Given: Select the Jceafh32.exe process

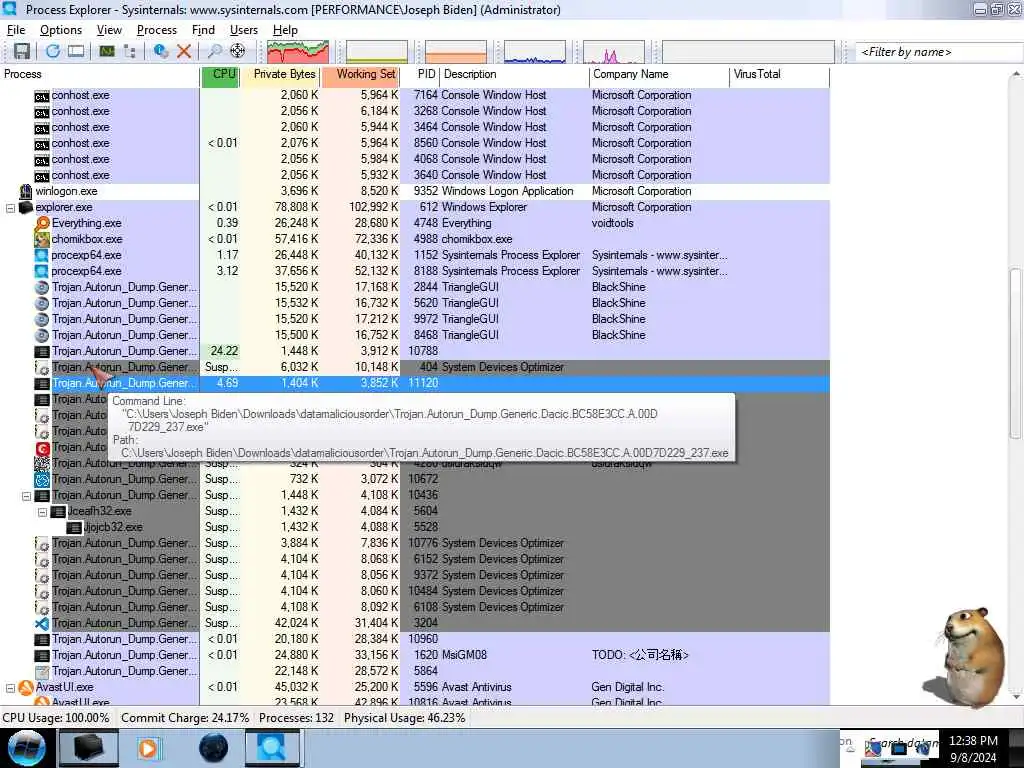Looking at the screenshot, I should pos(415,511).
